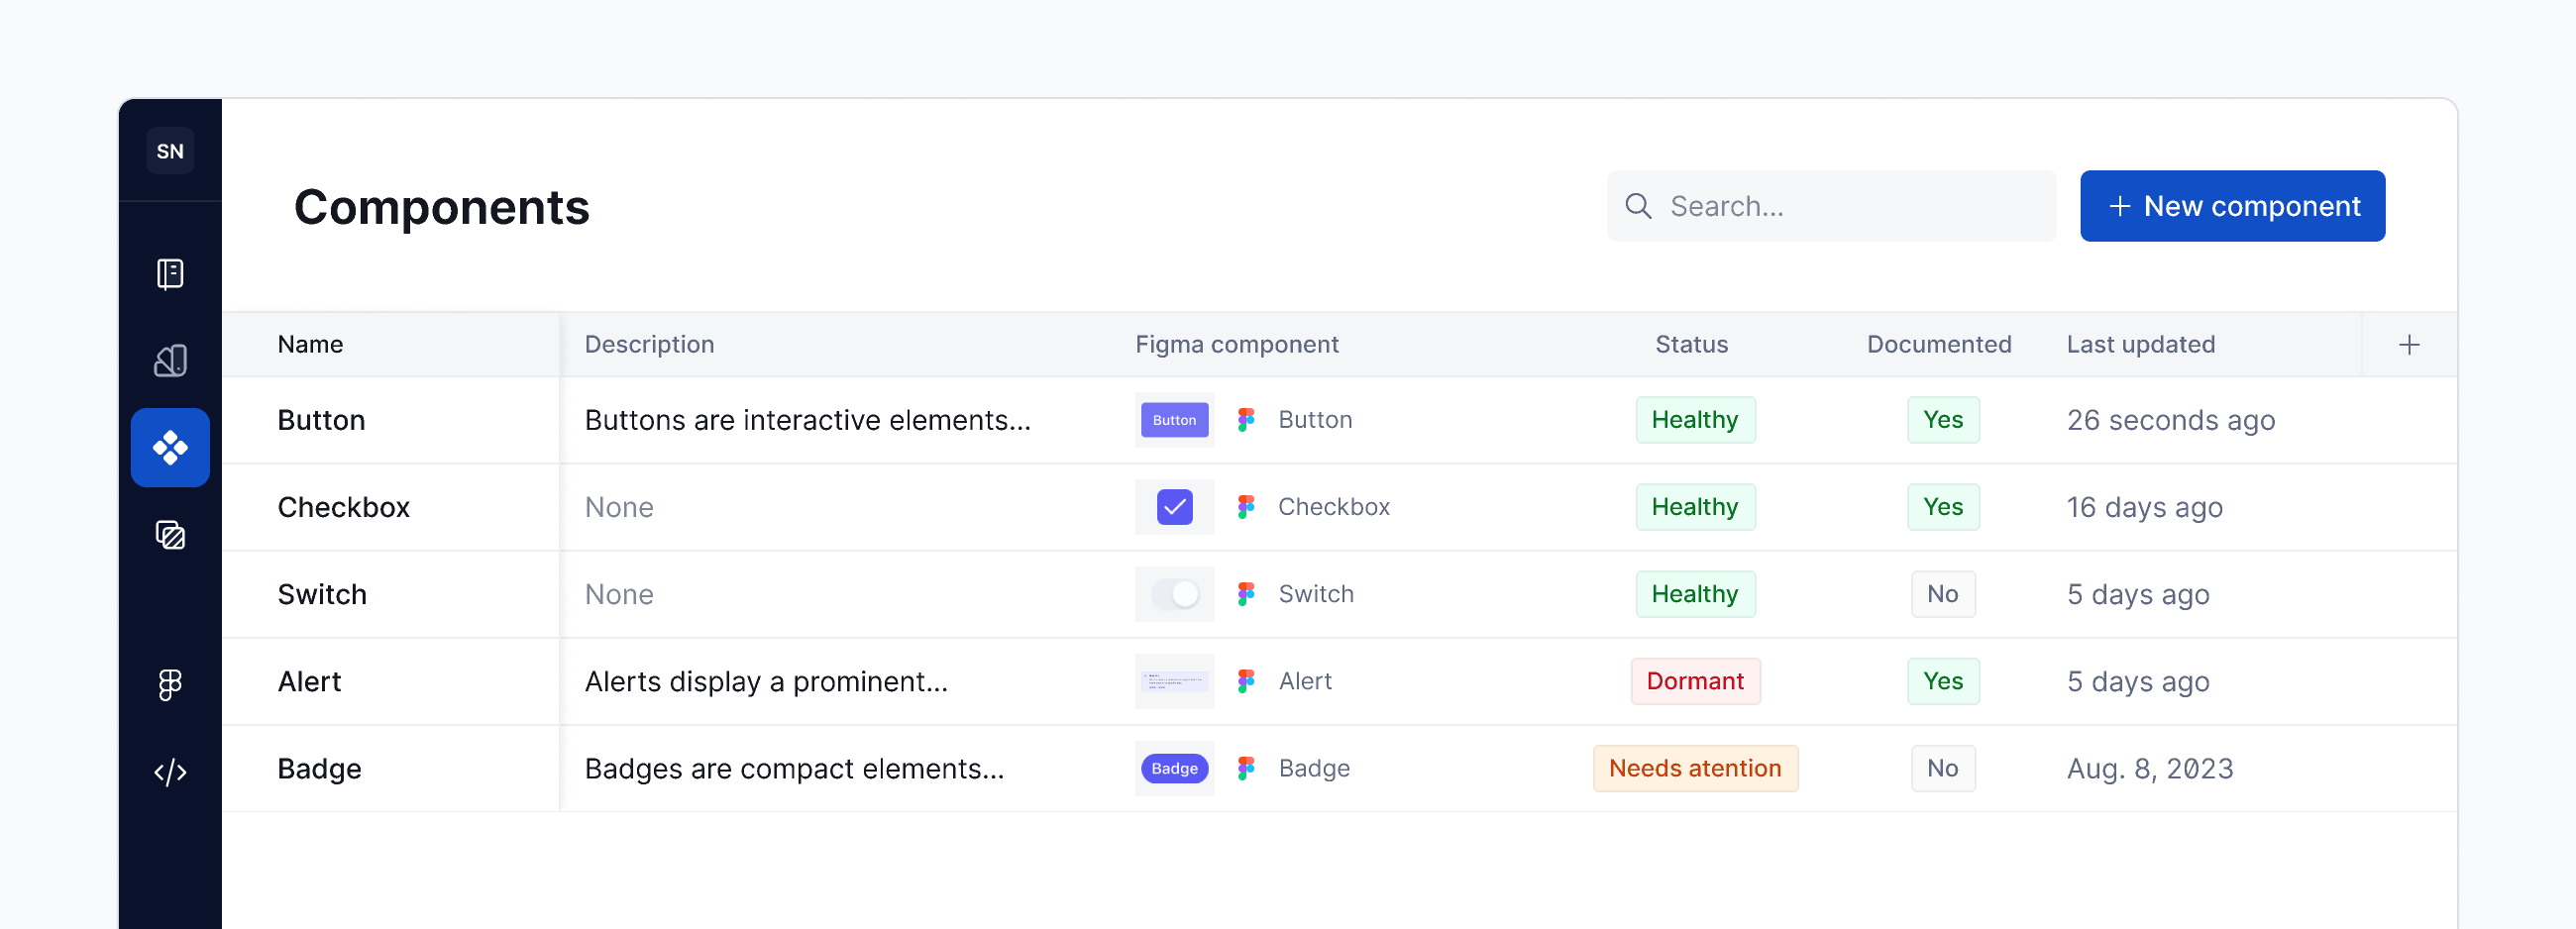2576x929 pixels.
Task: Click the Name column header
Action: coord(310,345)
